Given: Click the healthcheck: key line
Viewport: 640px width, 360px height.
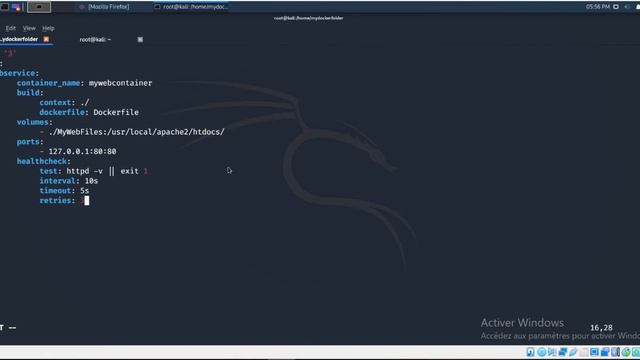Looking at the screenshot, I should pos(43,161).
